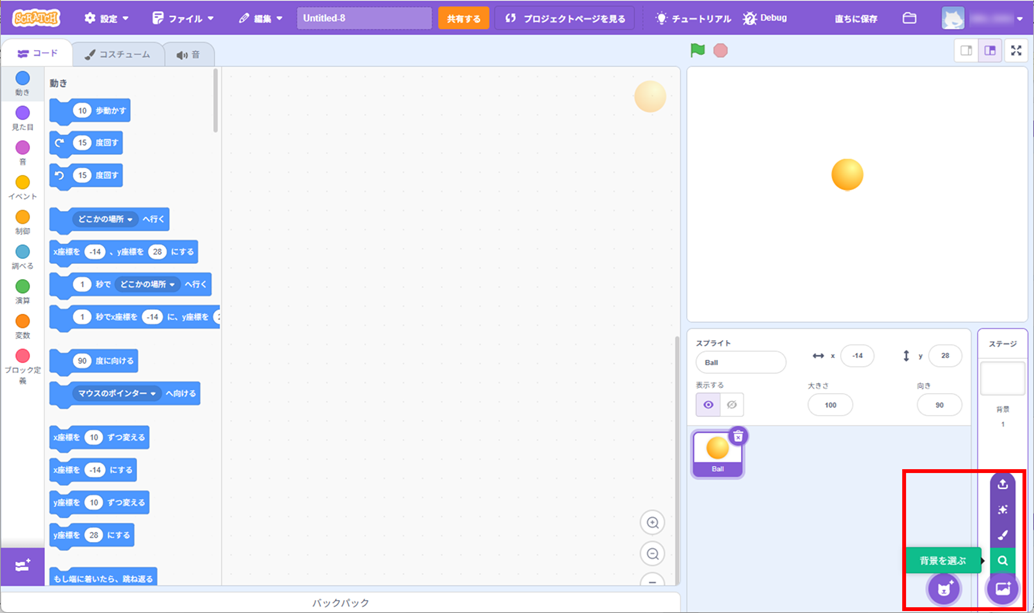Open my stuff folder icon
Image resolution: width=1034 pixels, height=613 pixels.
(x=909, y=18)
